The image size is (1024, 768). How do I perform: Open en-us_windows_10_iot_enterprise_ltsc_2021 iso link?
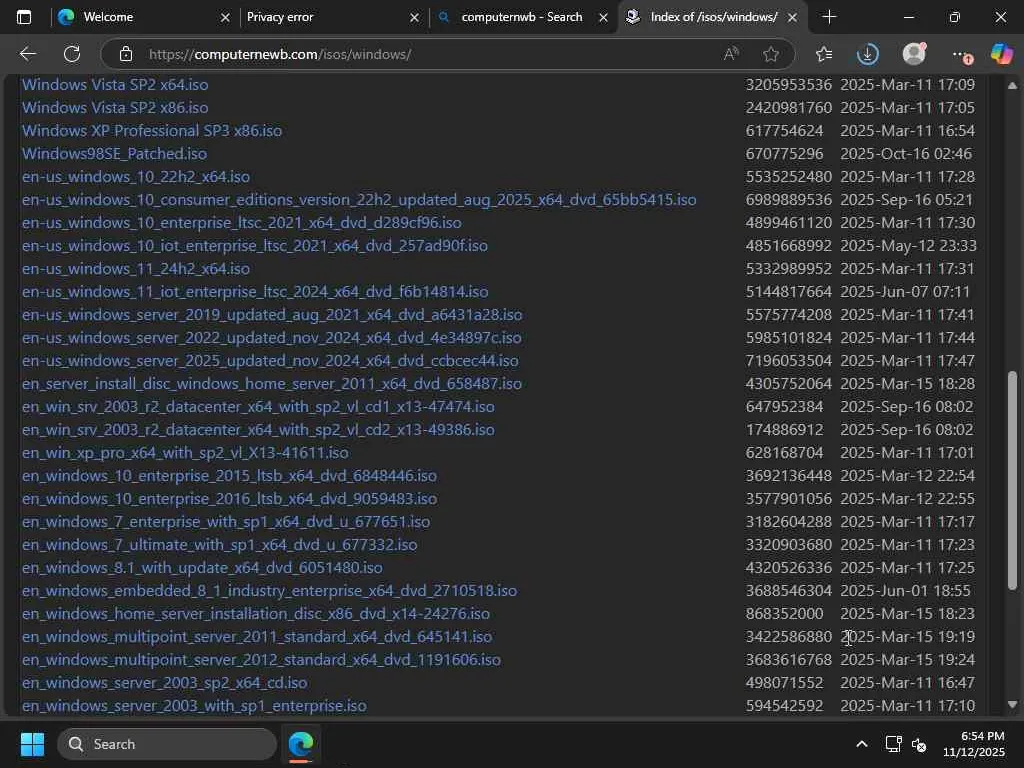coord(255,246)
